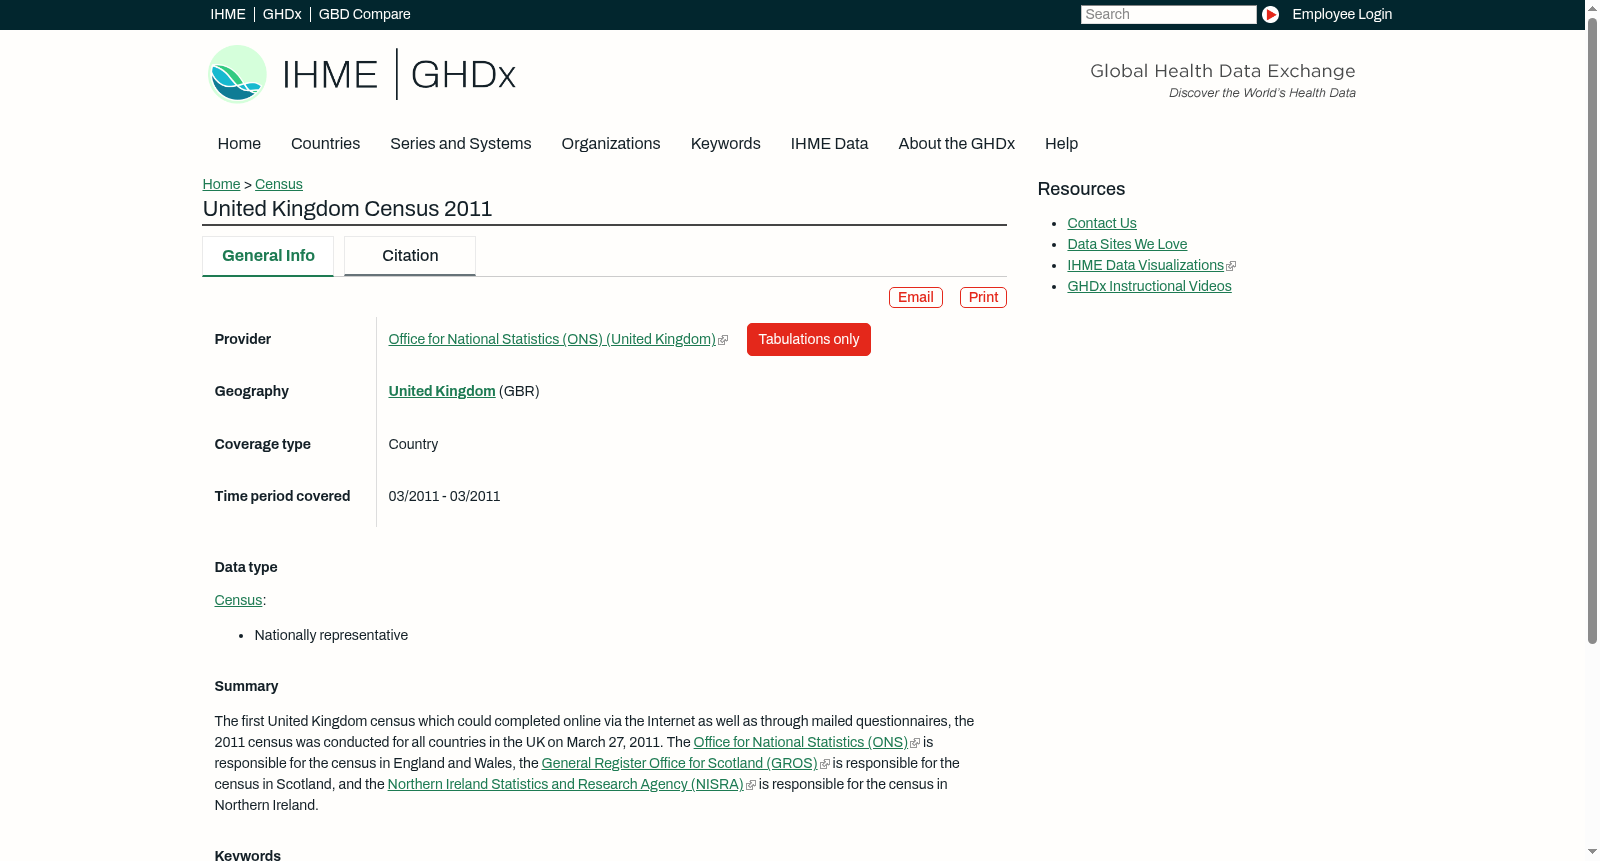The height and width of the screenshot is (861, 1600).
Task: Open Series and Systems menu
Action: (x=460, y=144)
